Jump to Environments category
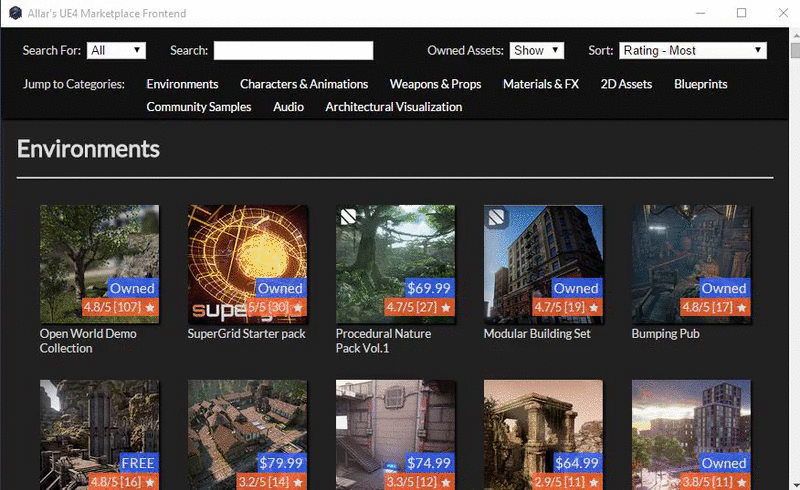800x490 pixels. pyautogui.click(x=182, y=84)
